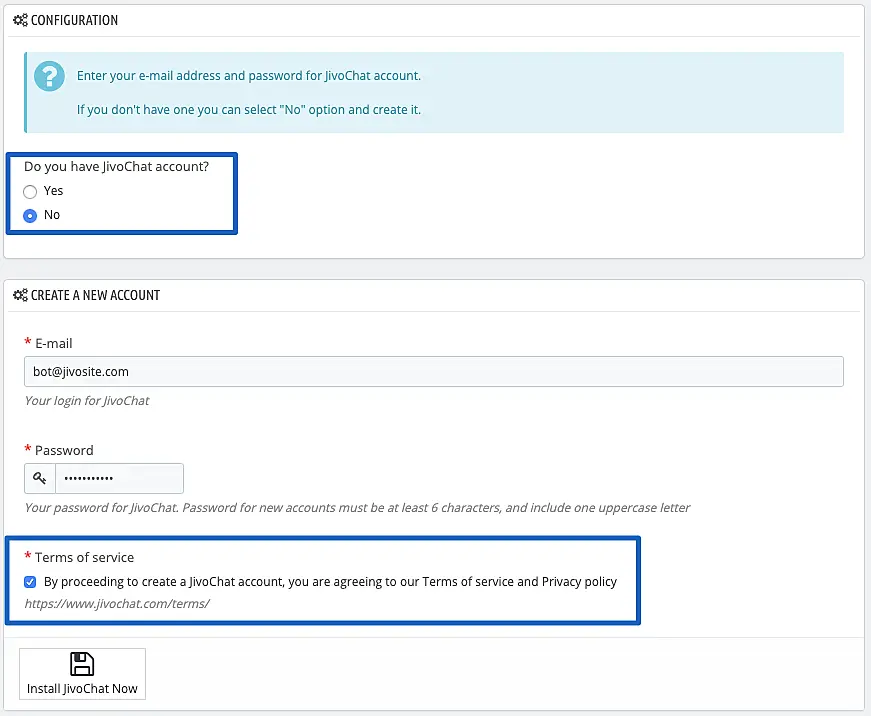This screenshot has width=871, height=716.
Task: Click the key icon beside the password field
Action: (x=40, y=478)
